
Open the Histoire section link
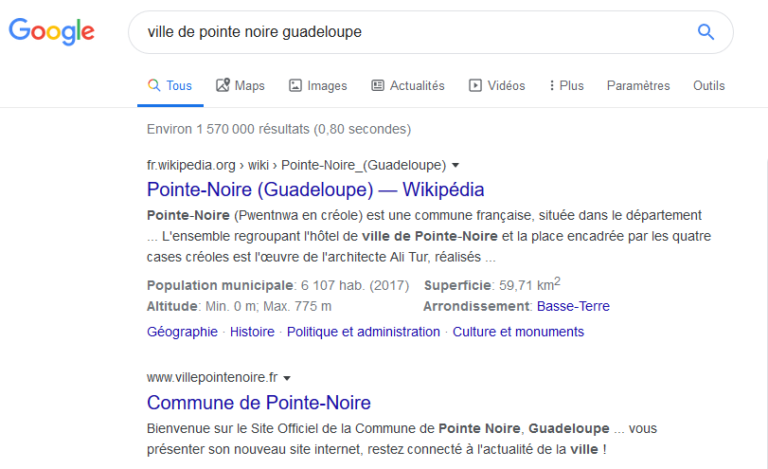252,332
